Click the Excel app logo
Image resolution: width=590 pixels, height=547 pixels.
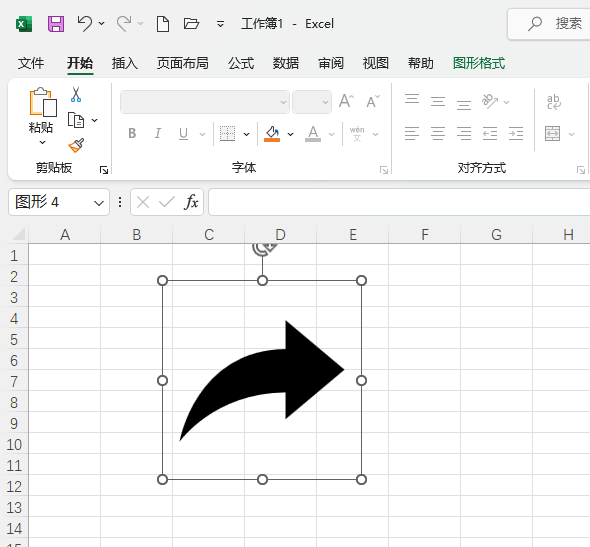click(24, 24)
